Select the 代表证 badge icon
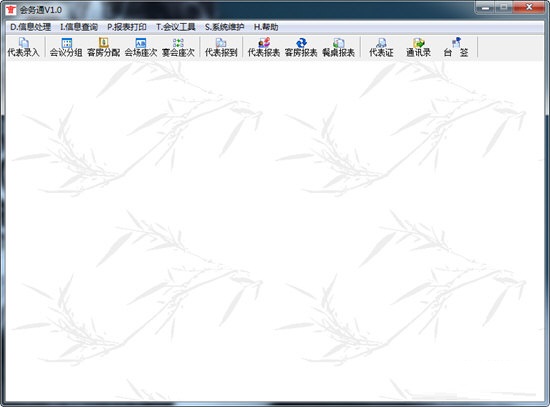 381,47
